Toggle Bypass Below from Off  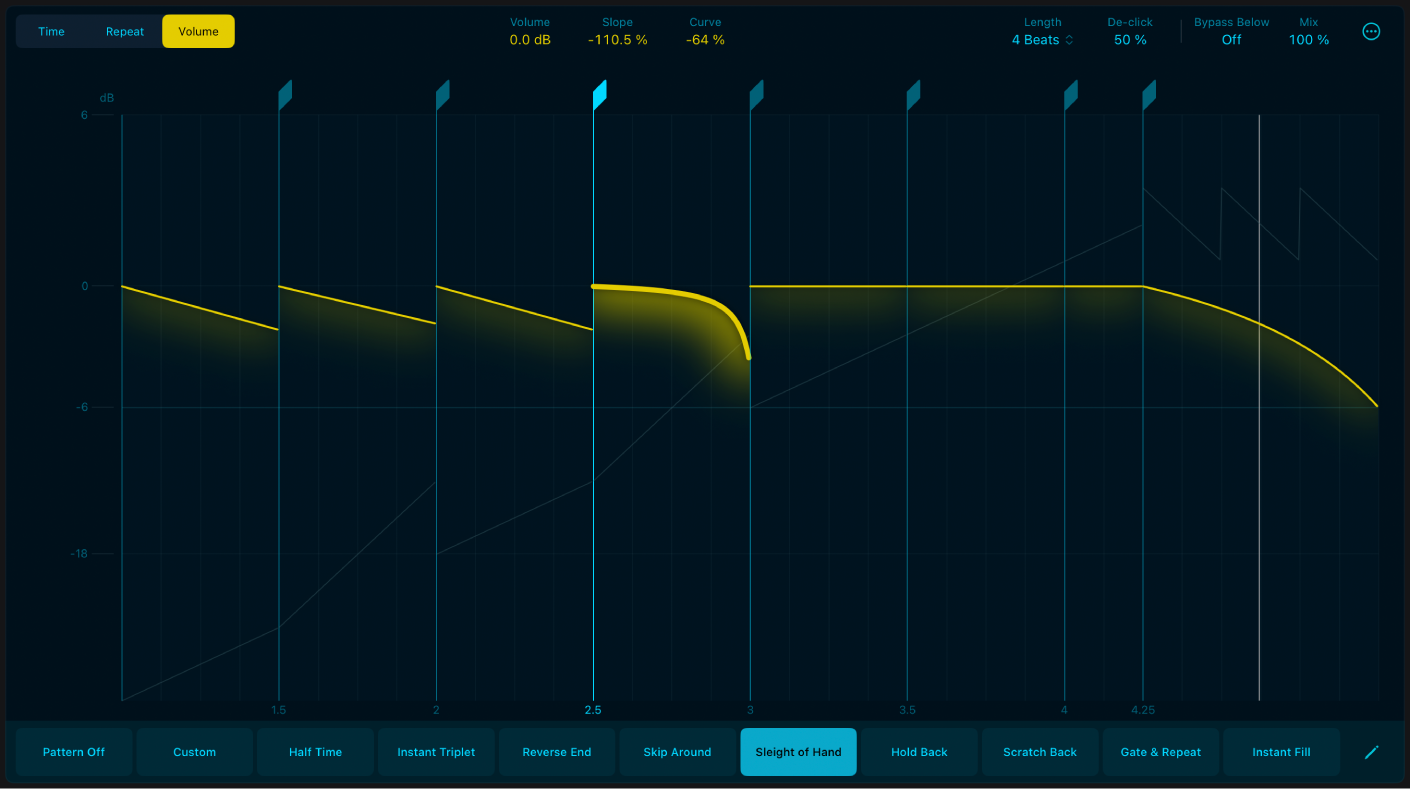[x=1231, y=39]
